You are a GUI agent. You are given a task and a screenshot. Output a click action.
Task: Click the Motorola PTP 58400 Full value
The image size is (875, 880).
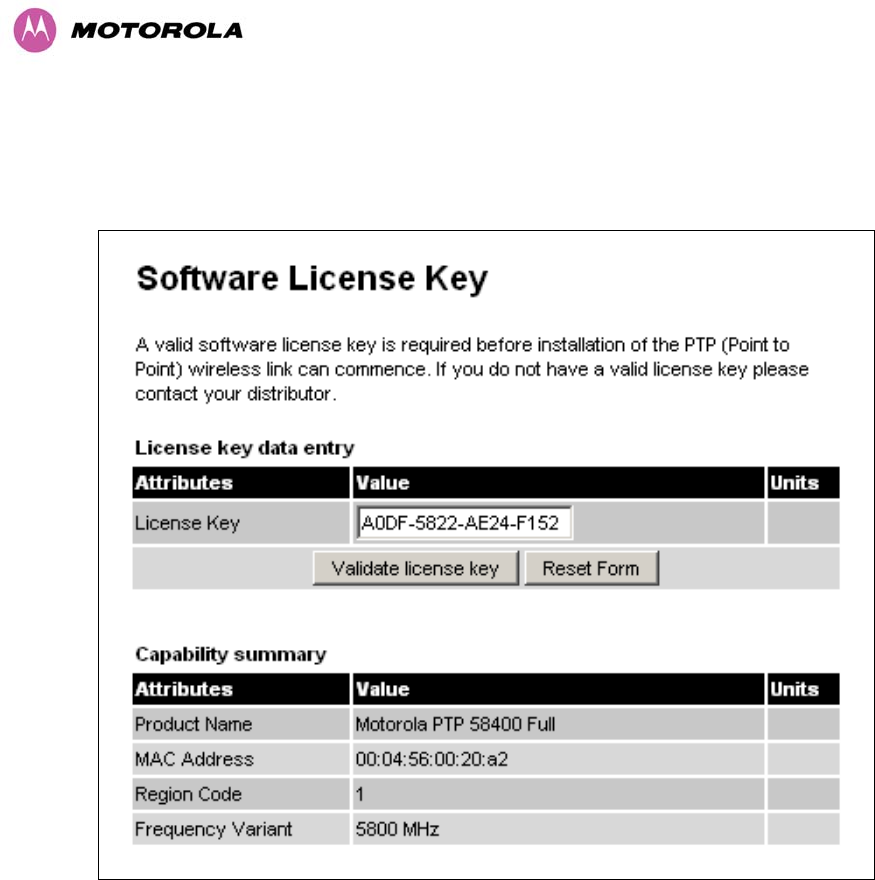[455, 724]
